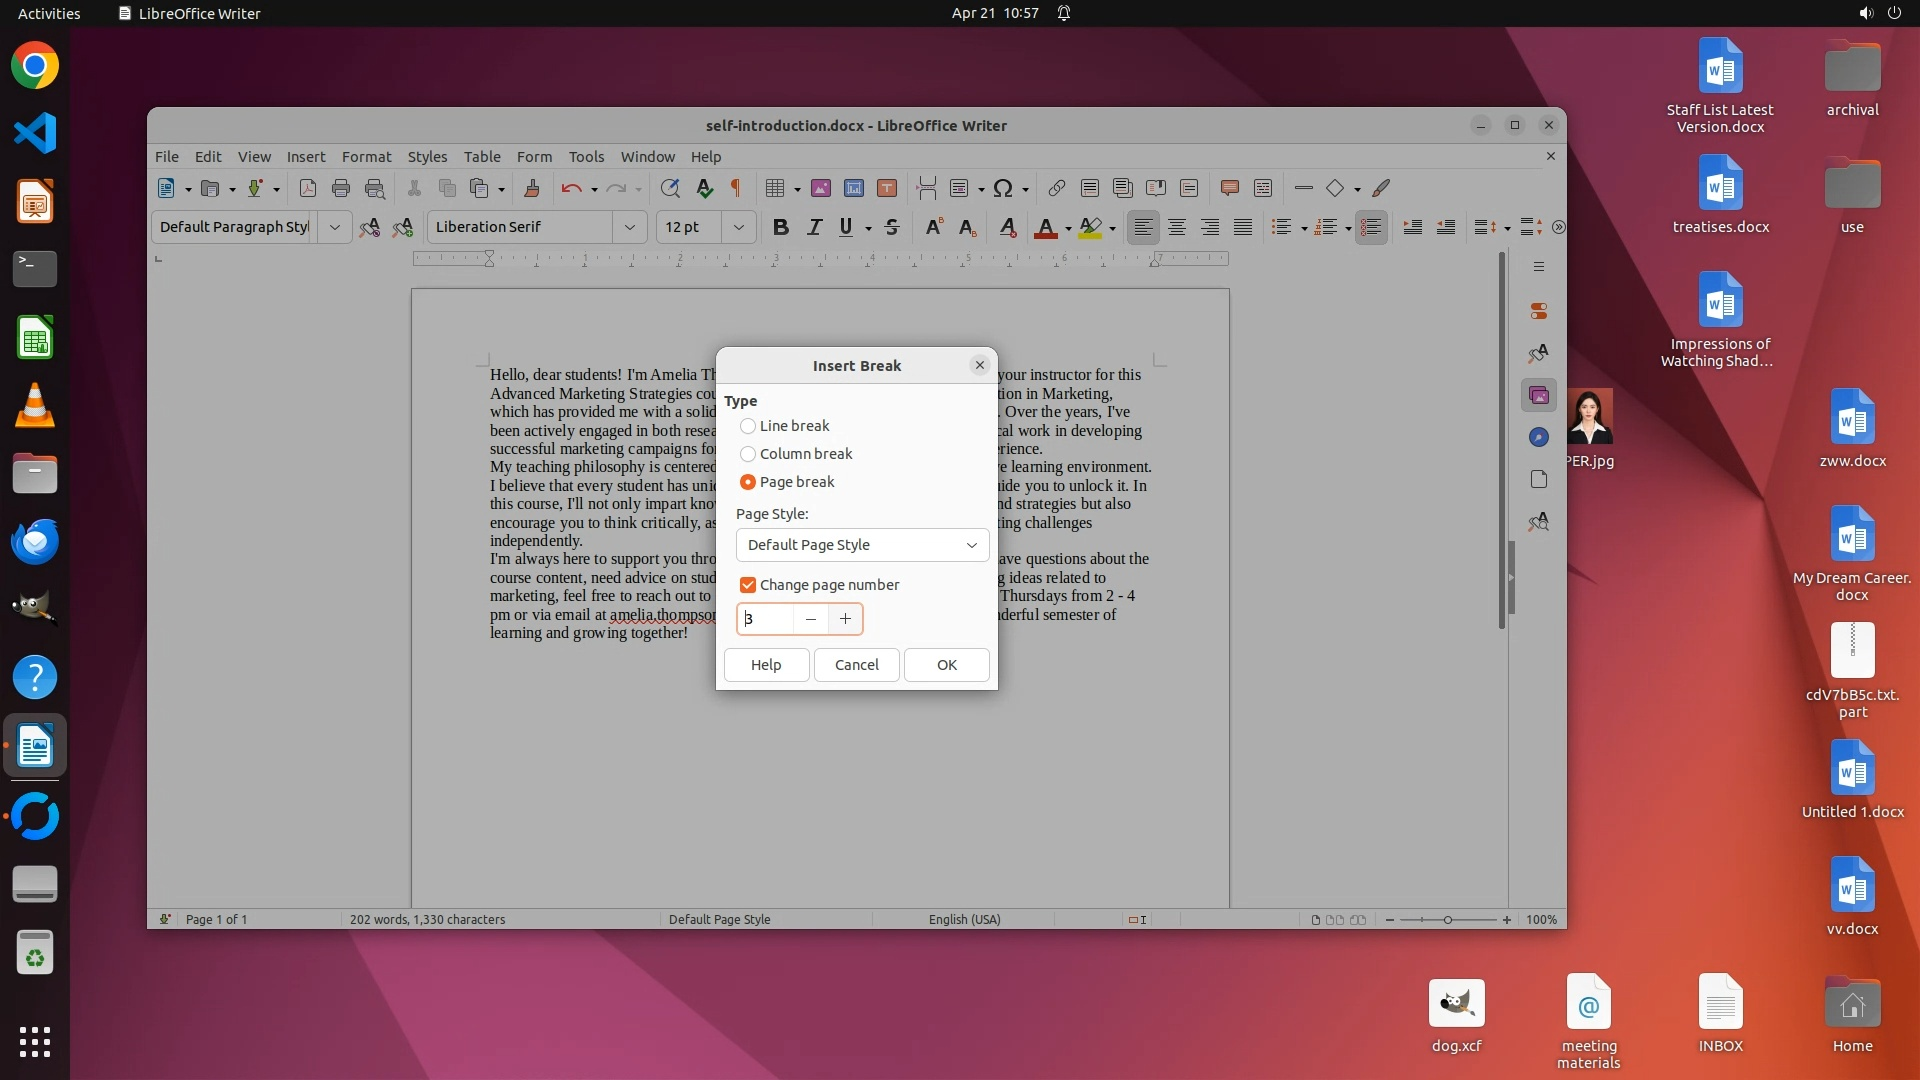Viewport: 1920px width, 1080px height.
Task: Click the zoom slider in status bar
Action: coord(1447,919)
